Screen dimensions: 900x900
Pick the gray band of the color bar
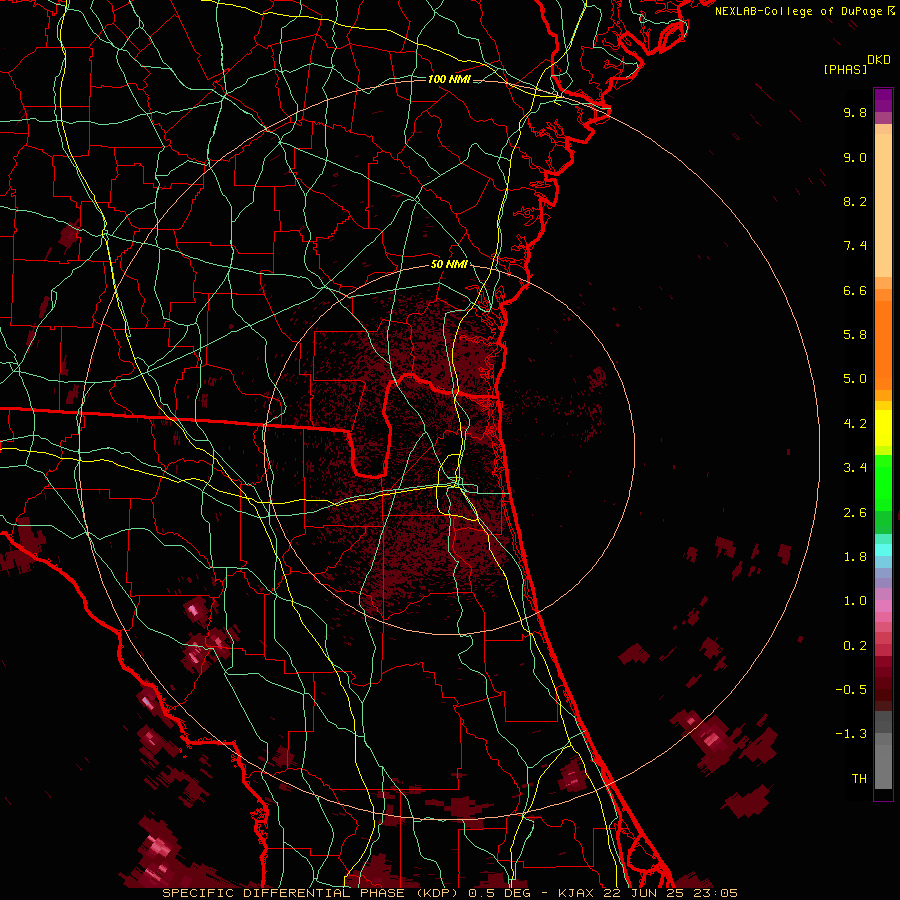(x=883, y=750)
